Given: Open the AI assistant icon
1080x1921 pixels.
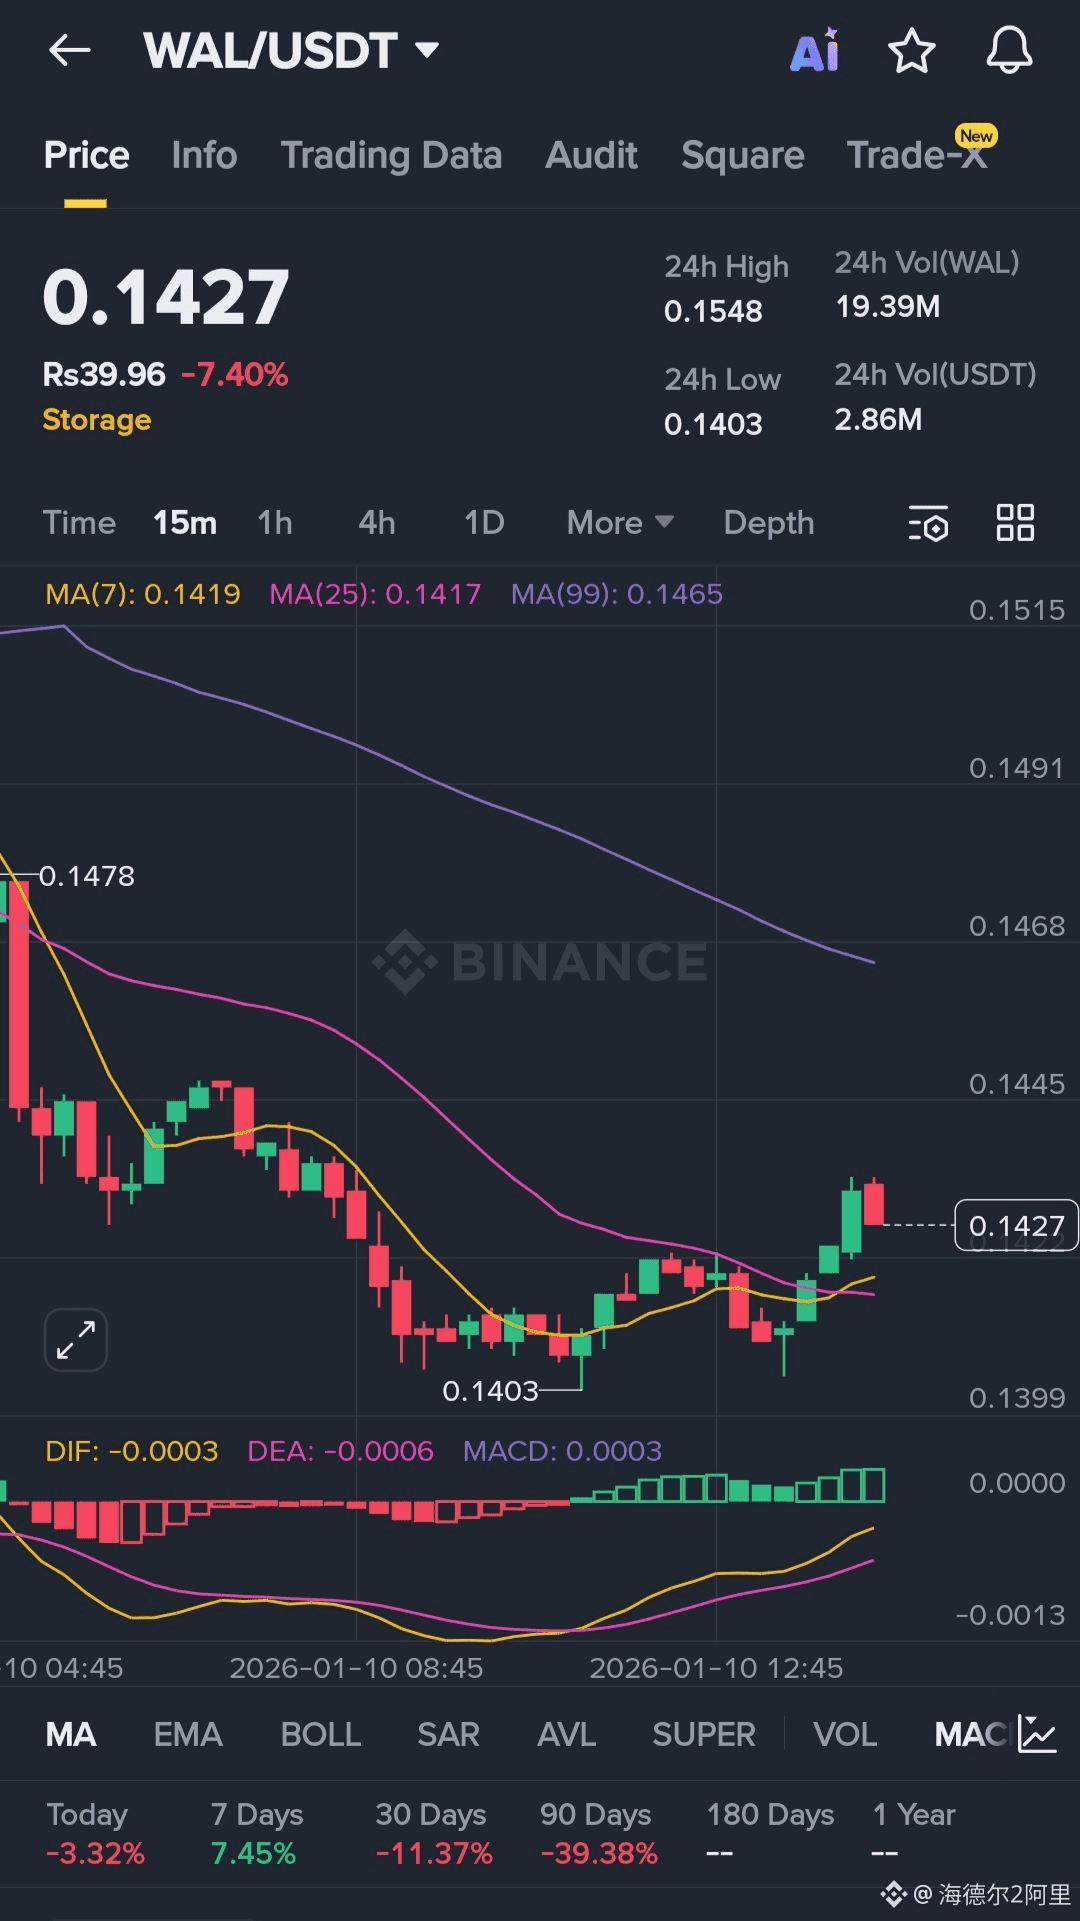Looking at the screenshot, I should [815, 51].
